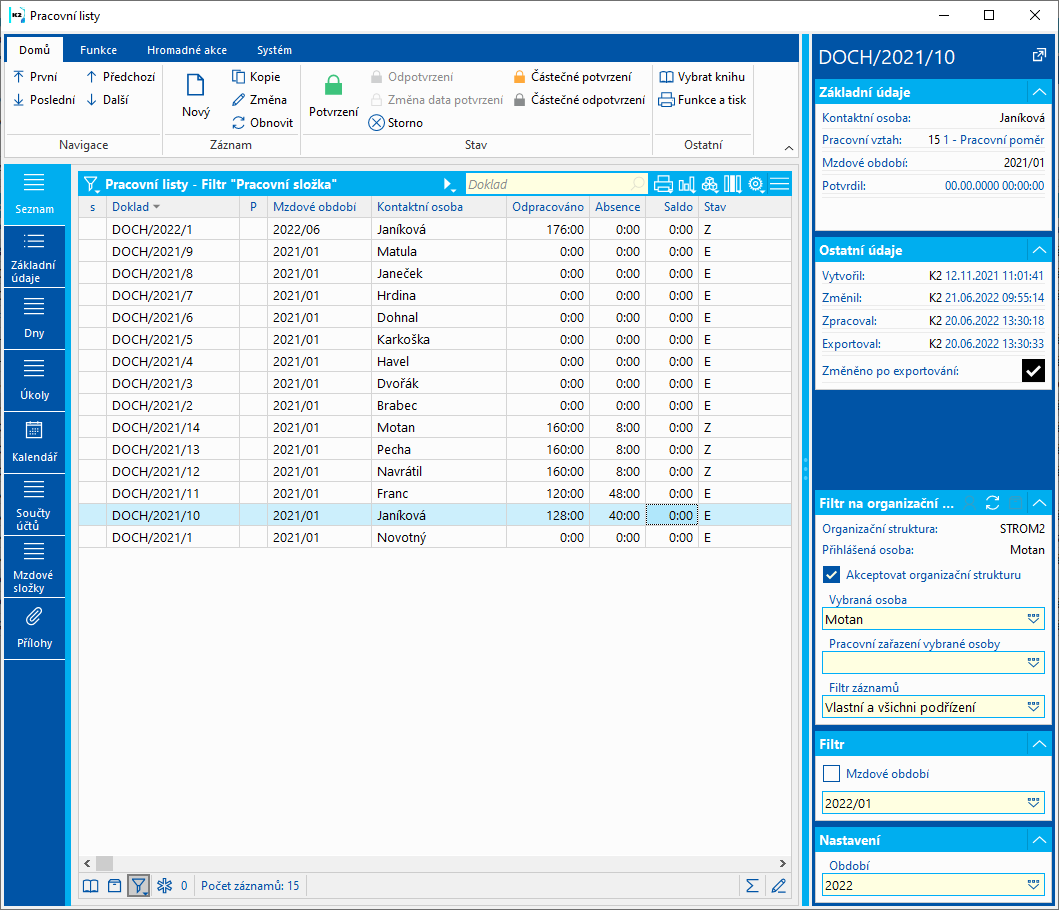Click the Storno cancel icon
This screenshot has height=910, width=1059.
coord(376,123)
